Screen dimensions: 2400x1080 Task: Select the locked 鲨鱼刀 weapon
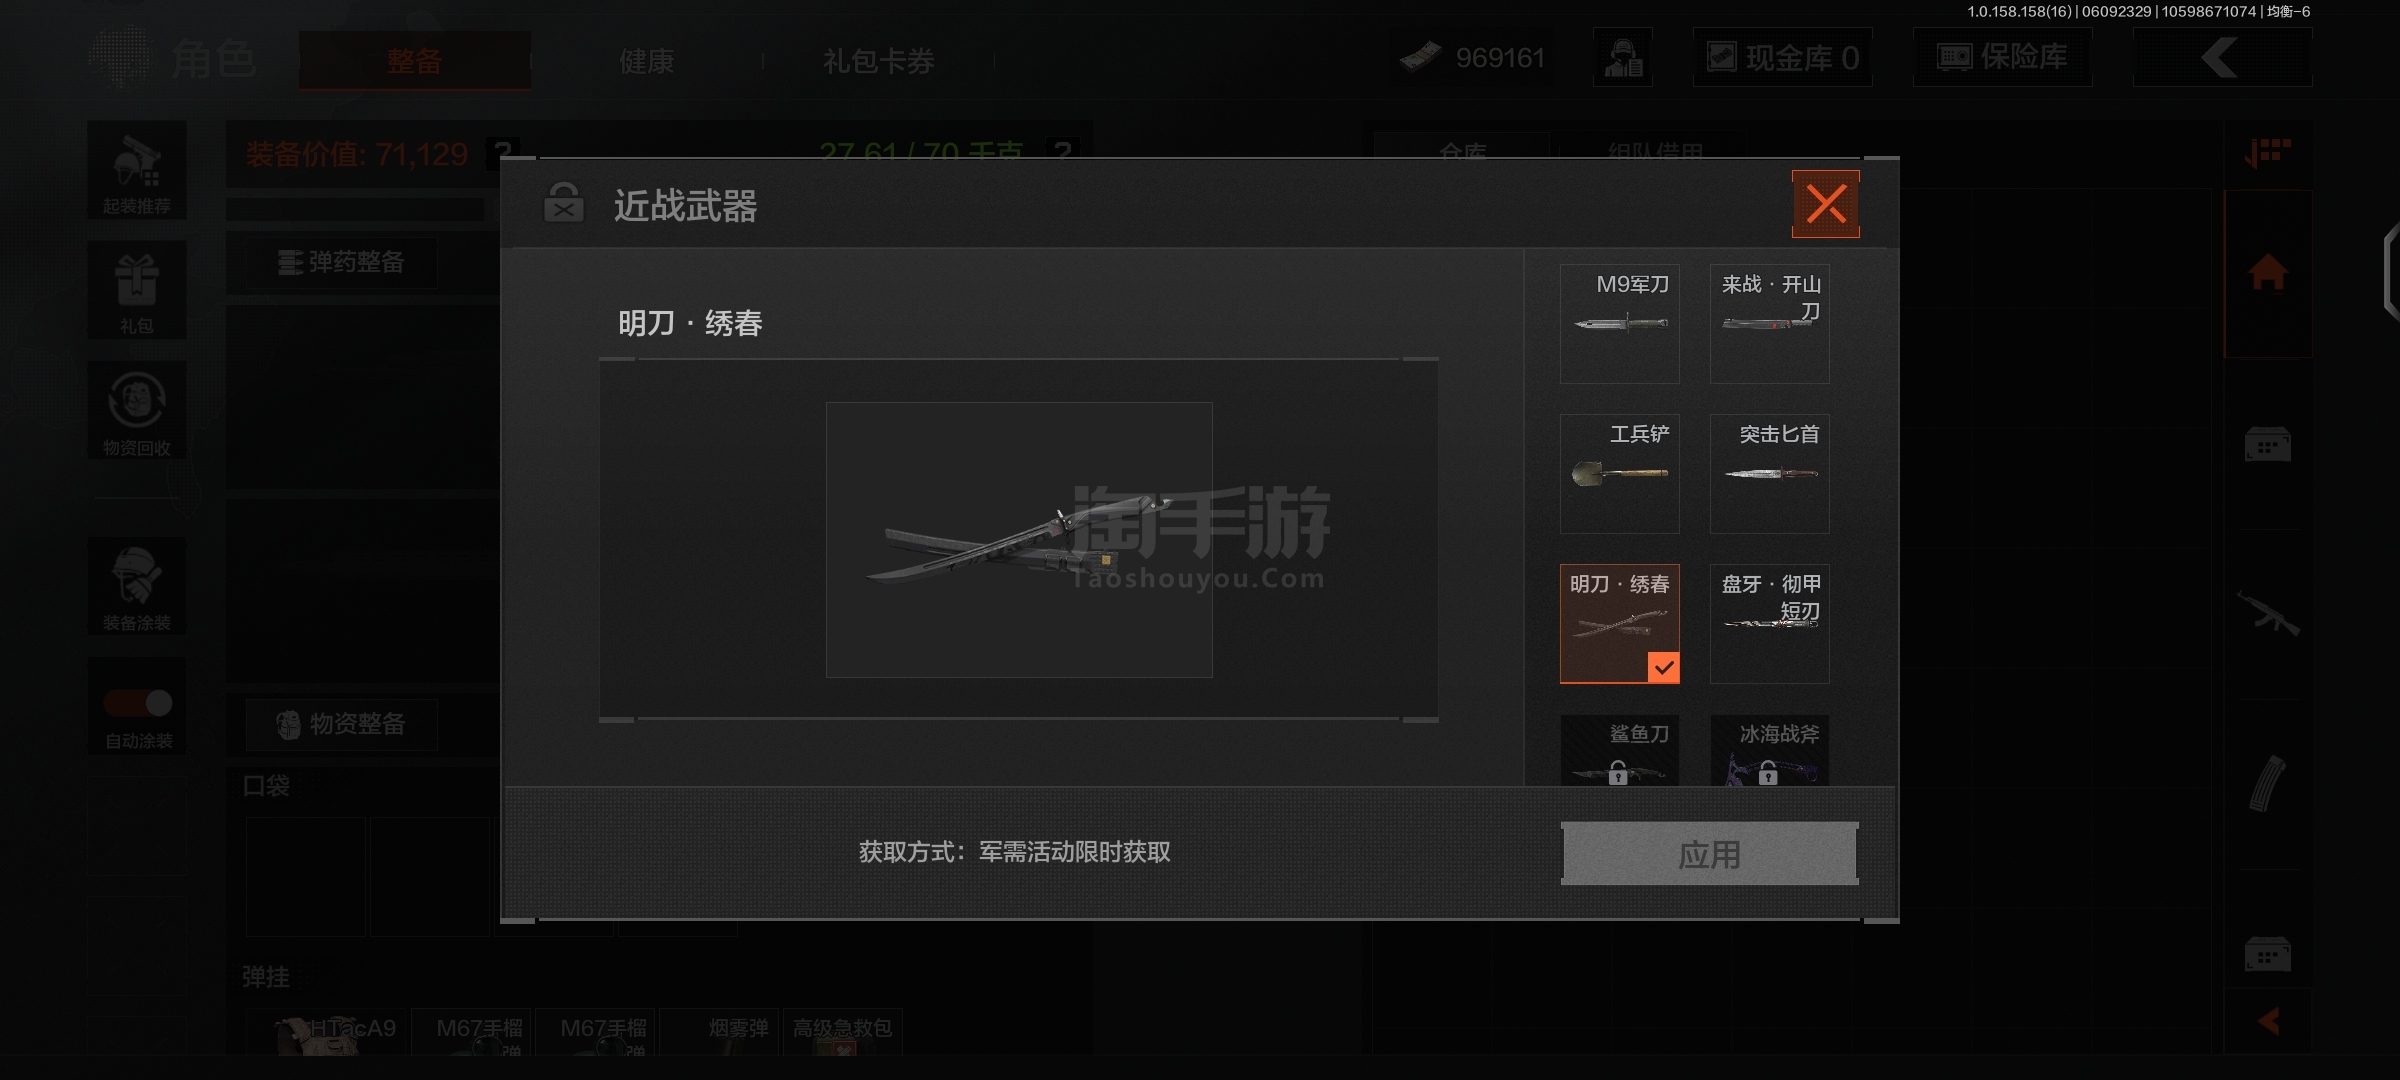point(1619,750)
